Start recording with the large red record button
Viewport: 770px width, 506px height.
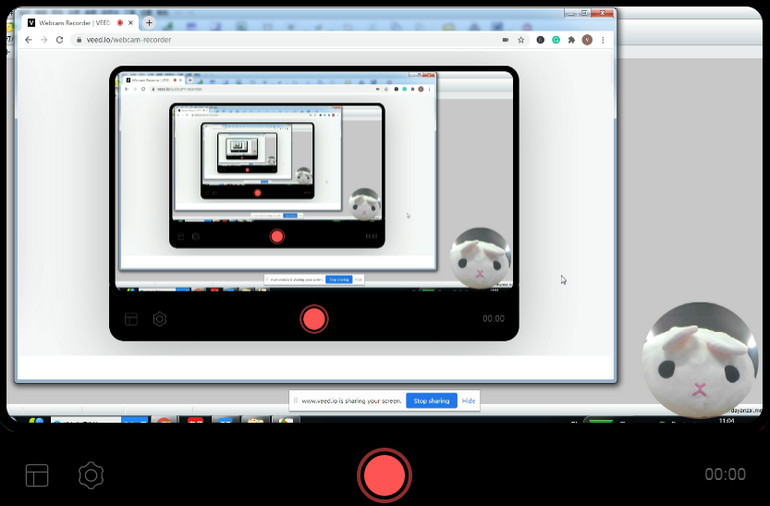[384, 475]
